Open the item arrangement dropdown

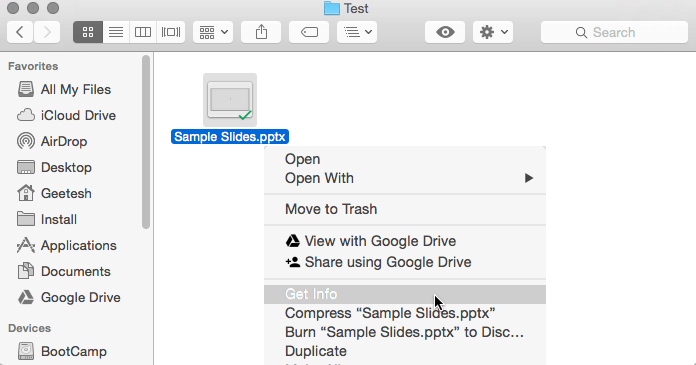coord(213,32)
